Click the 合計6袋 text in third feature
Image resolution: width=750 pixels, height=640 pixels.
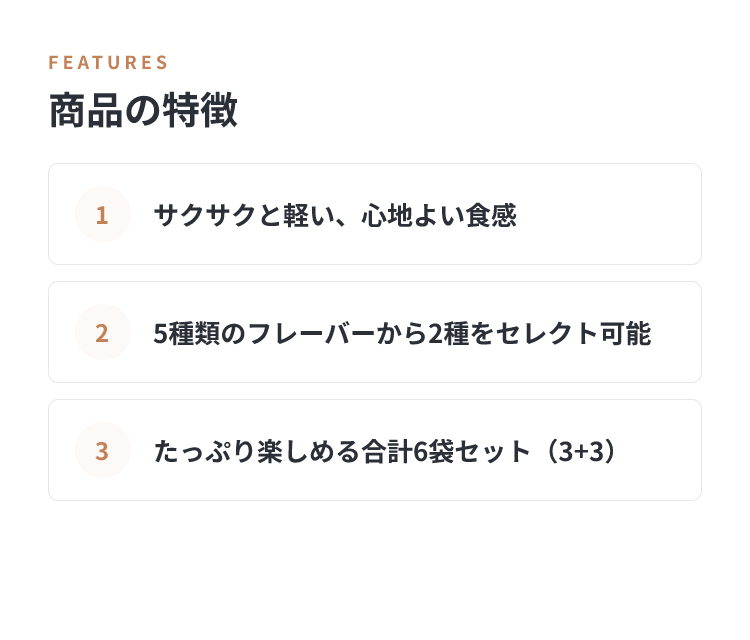[x=408, y=452]
